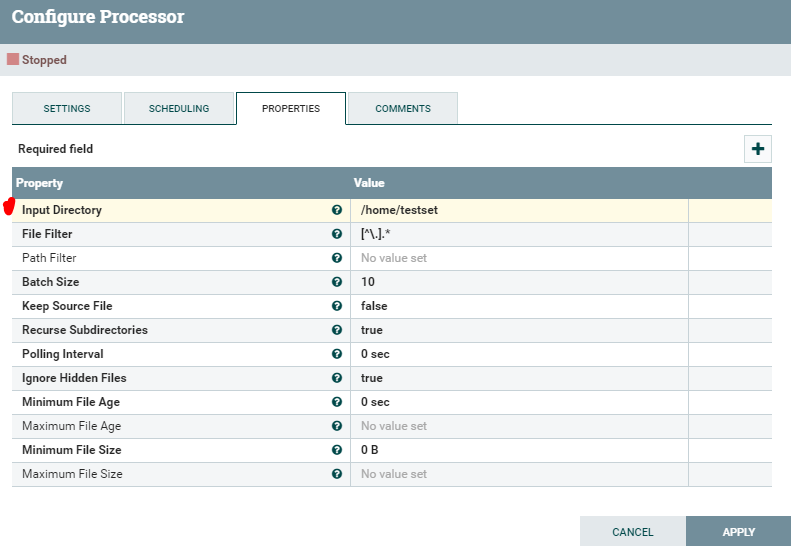The width and height of the screenshot is (791, 546).
Task: Open the Comments tab
Action: (x=403, y=108)
